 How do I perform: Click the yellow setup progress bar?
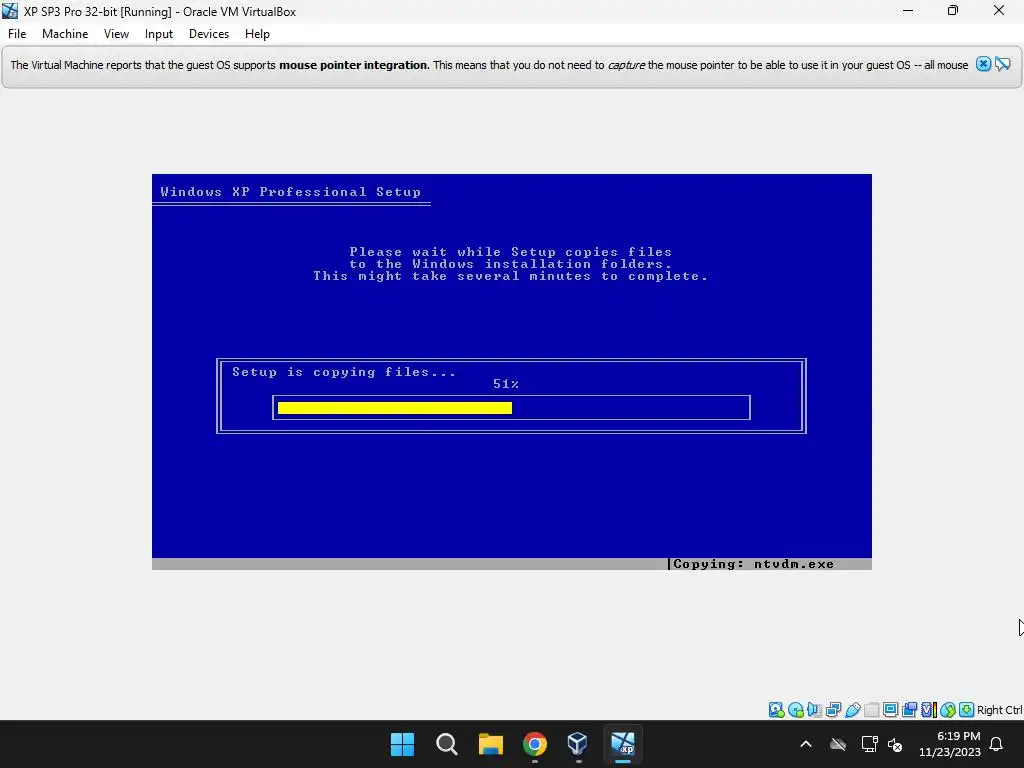pos(394,408)
